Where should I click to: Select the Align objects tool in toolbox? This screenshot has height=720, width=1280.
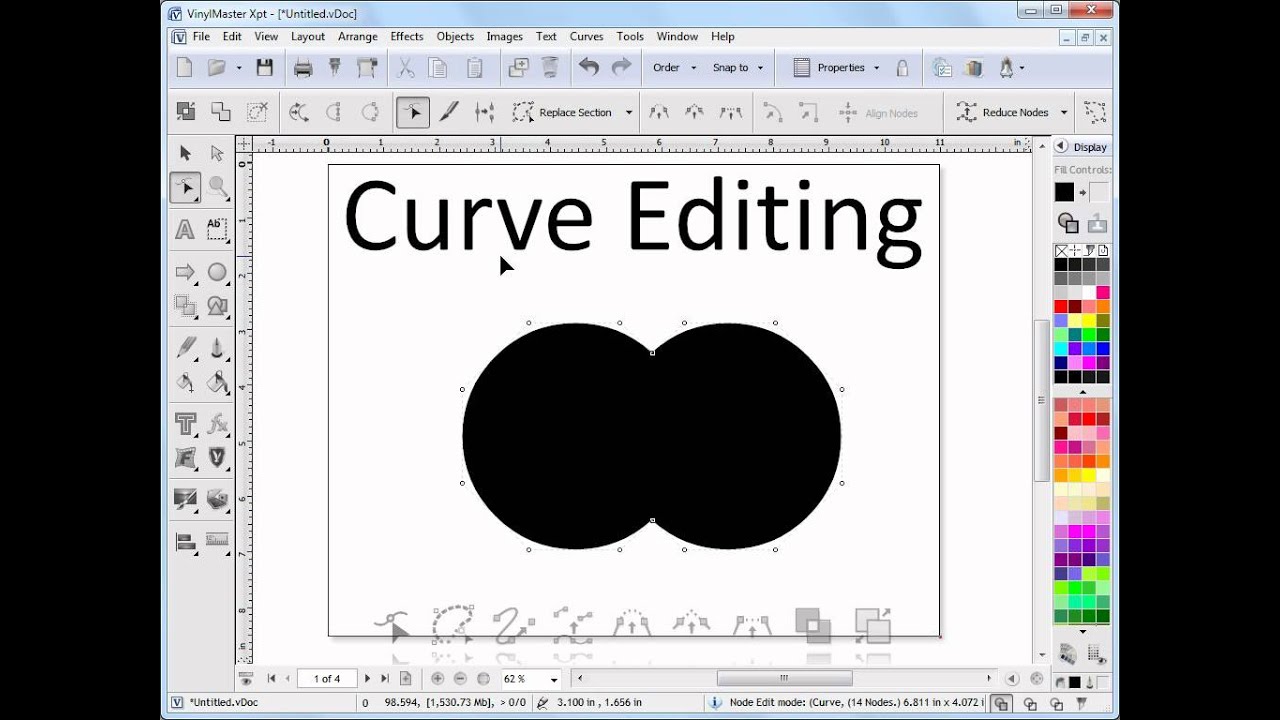pos(185,540)
